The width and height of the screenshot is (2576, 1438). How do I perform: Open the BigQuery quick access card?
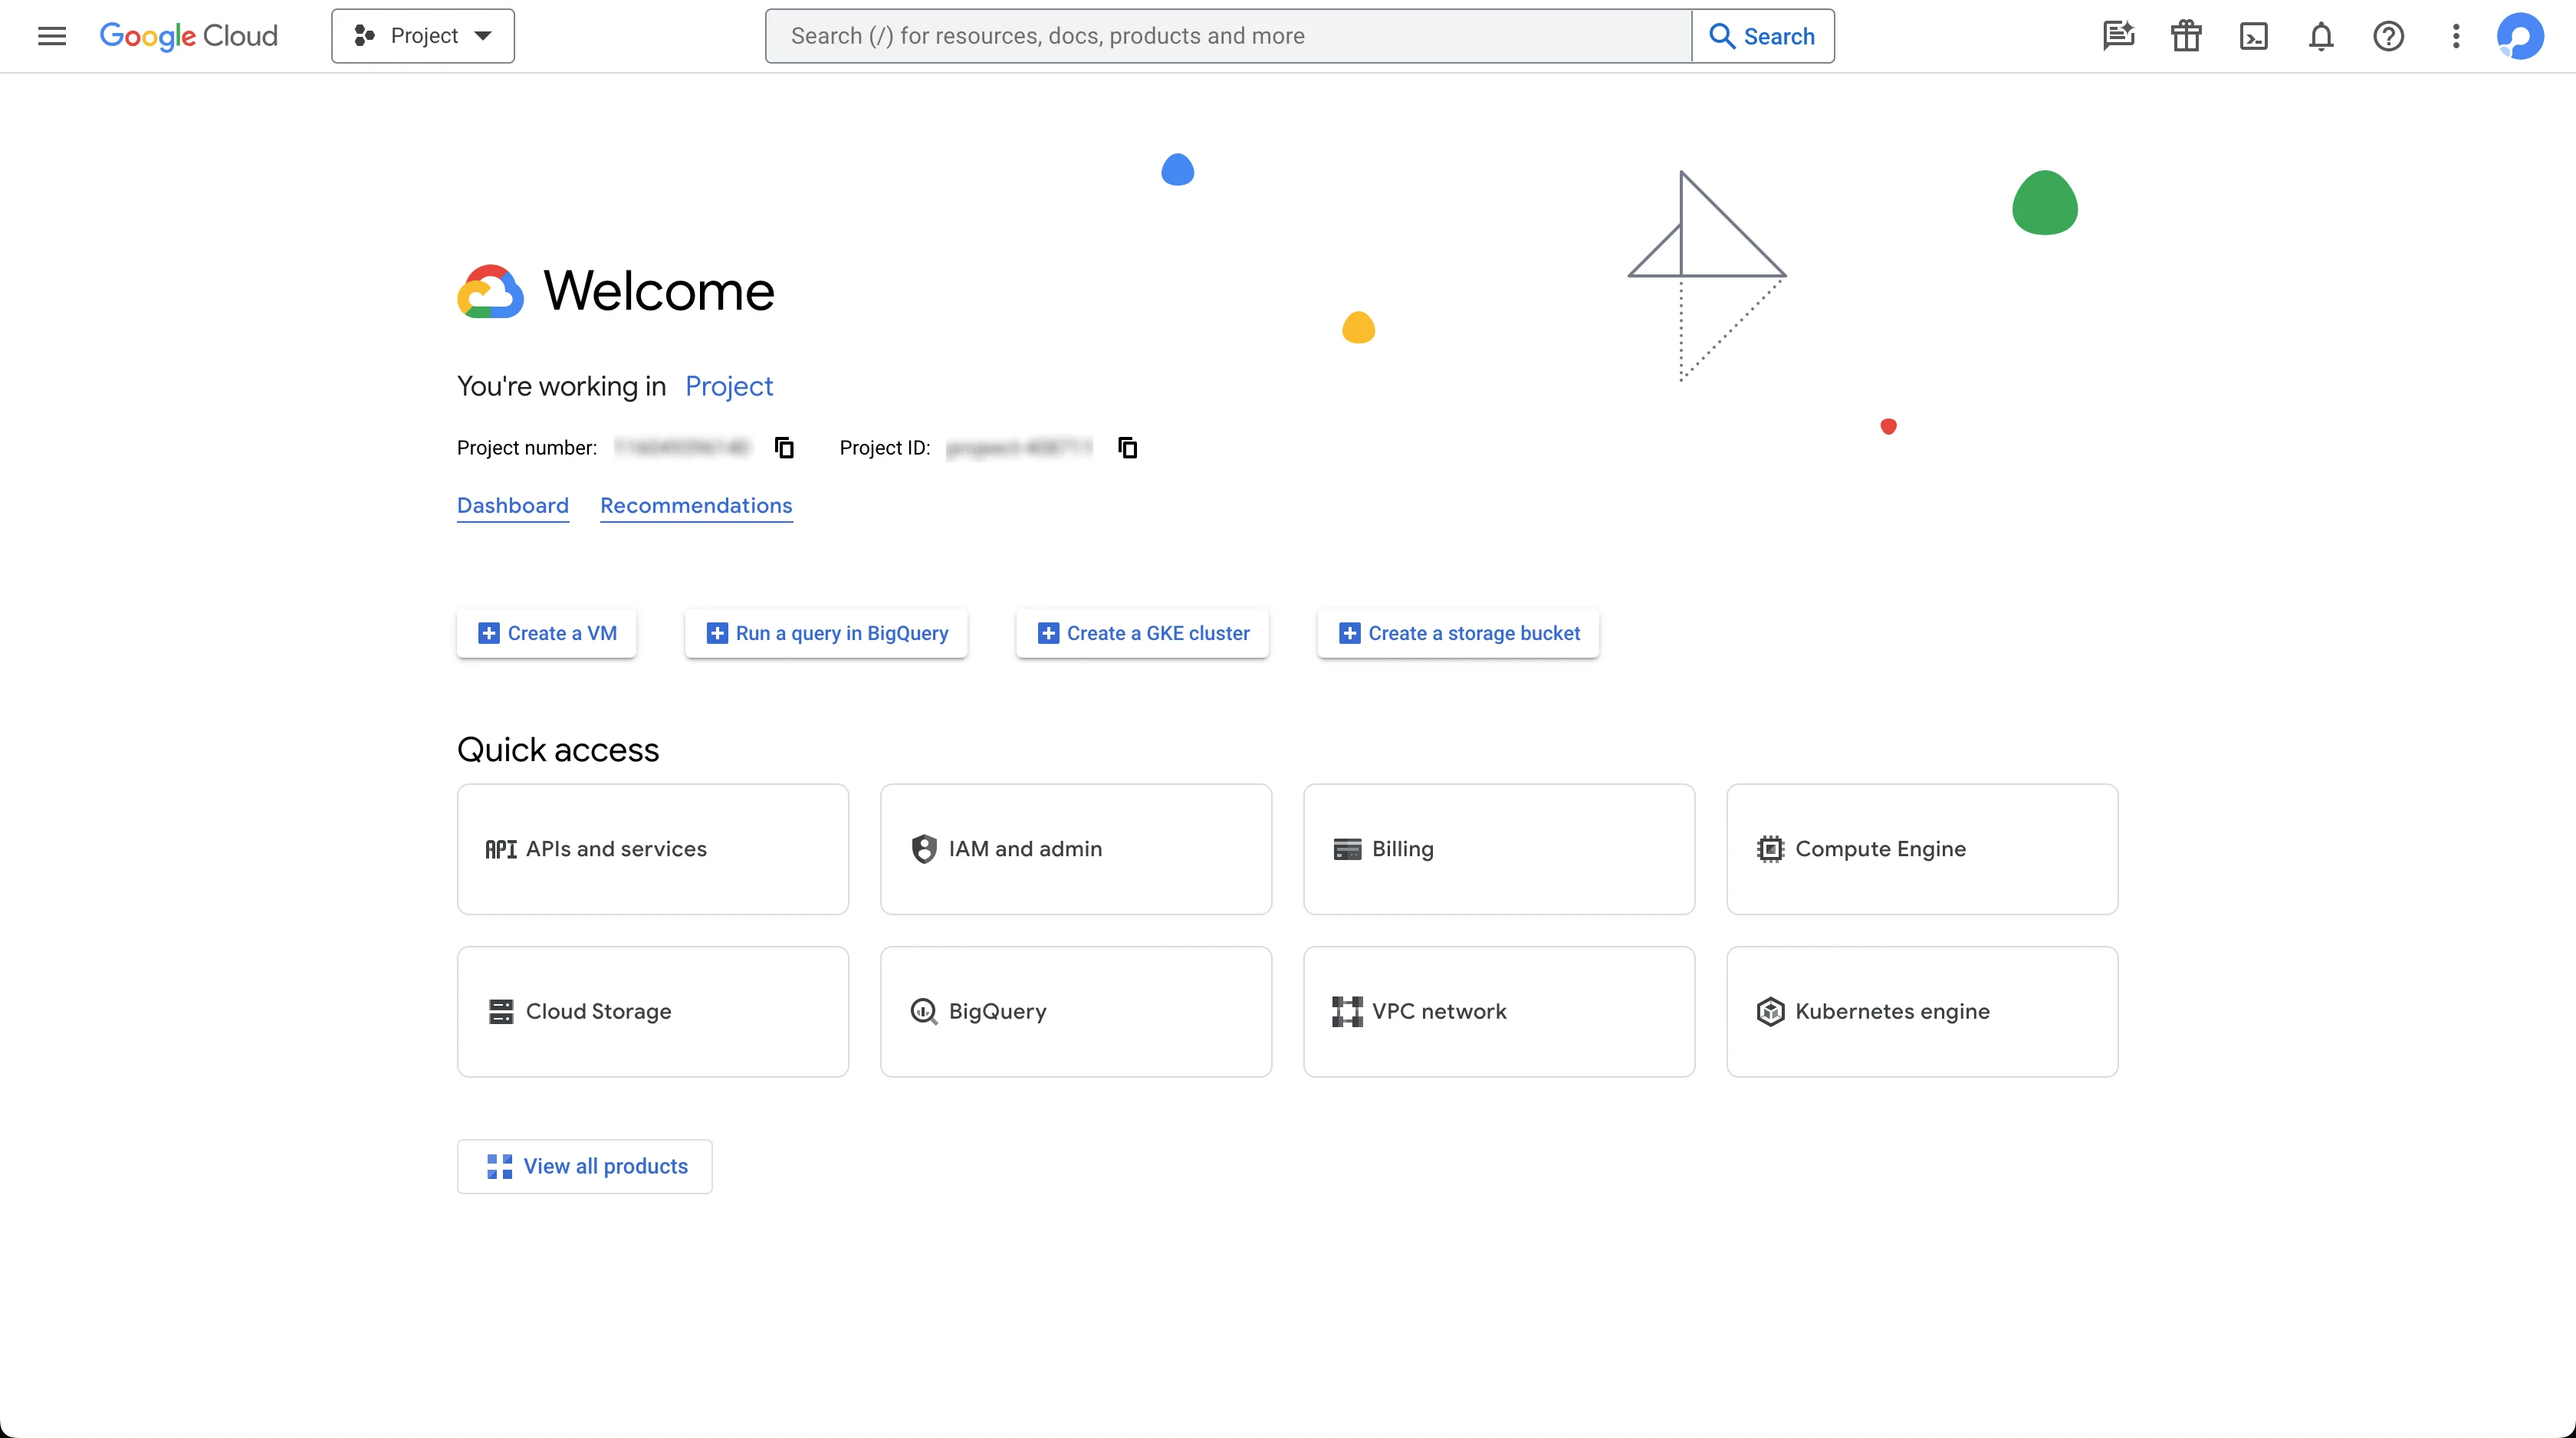(1075, 1011)
